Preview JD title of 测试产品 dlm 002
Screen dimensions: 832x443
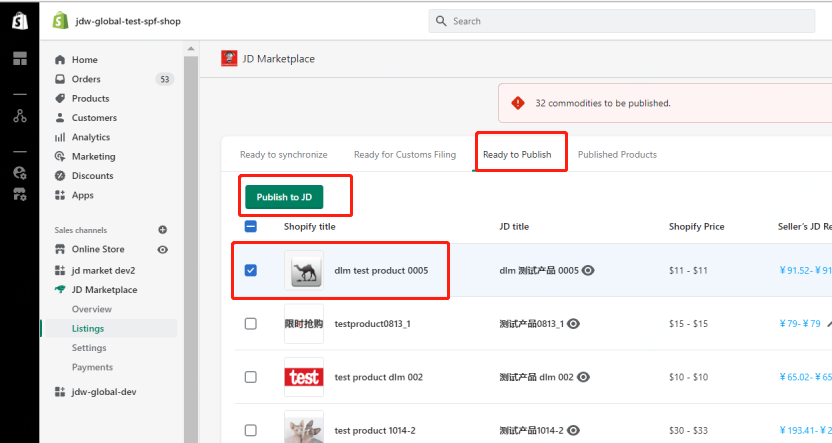(x=583, y=377)
